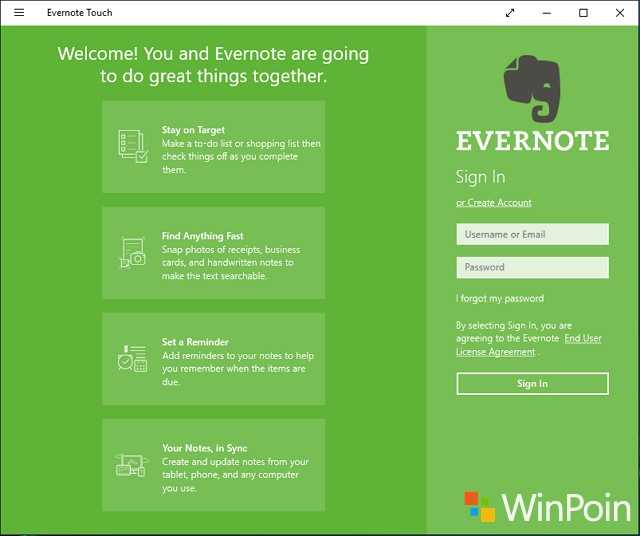This screenshot has height=536, width=640.
Task: Click the Stay on Target checklist icon
Action: [133, 147]
